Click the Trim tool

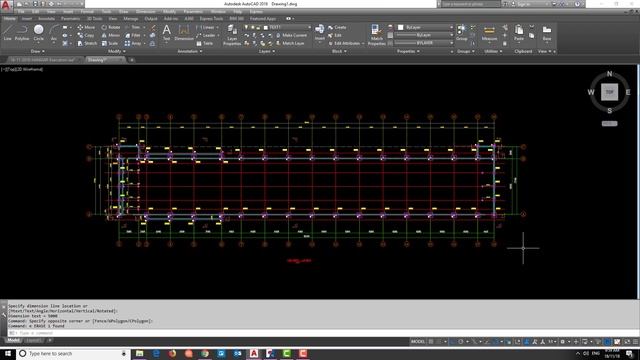(x=132, y=27)
